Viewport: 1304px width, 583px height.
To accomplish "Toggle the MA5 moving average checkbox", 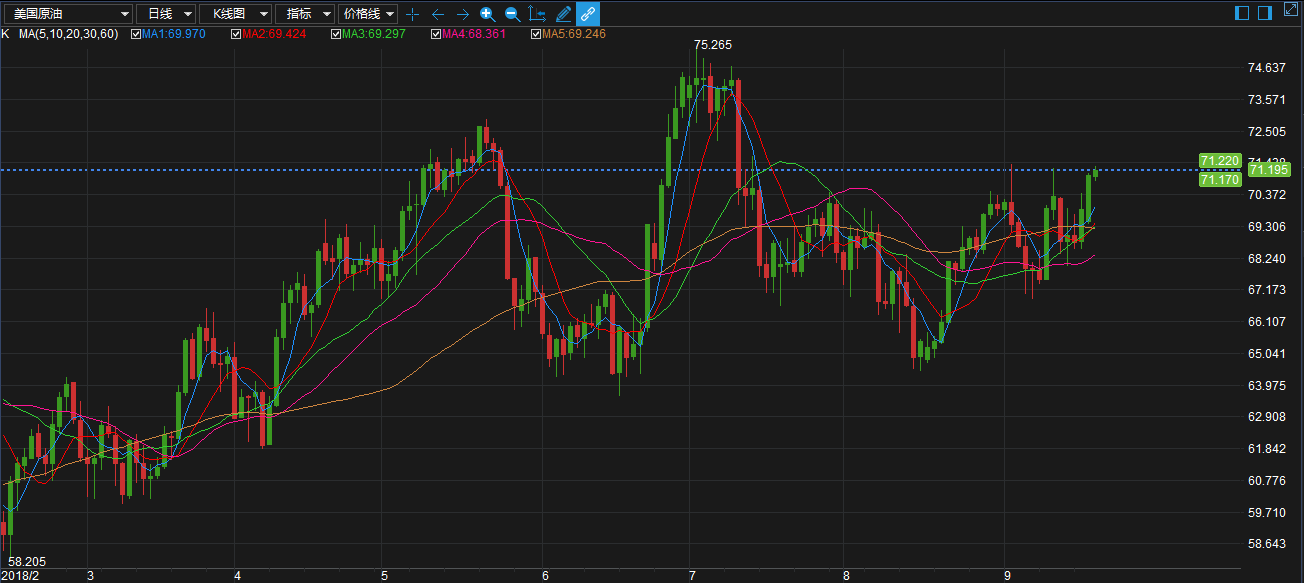I will 536,34.
